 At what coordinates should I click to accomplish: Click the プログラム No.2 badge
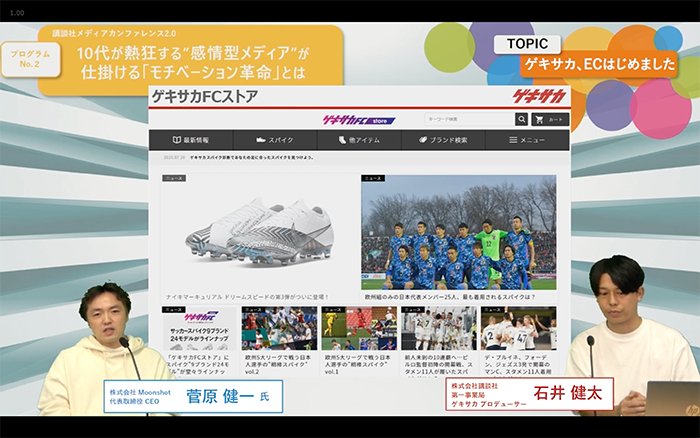pos(30,59)
